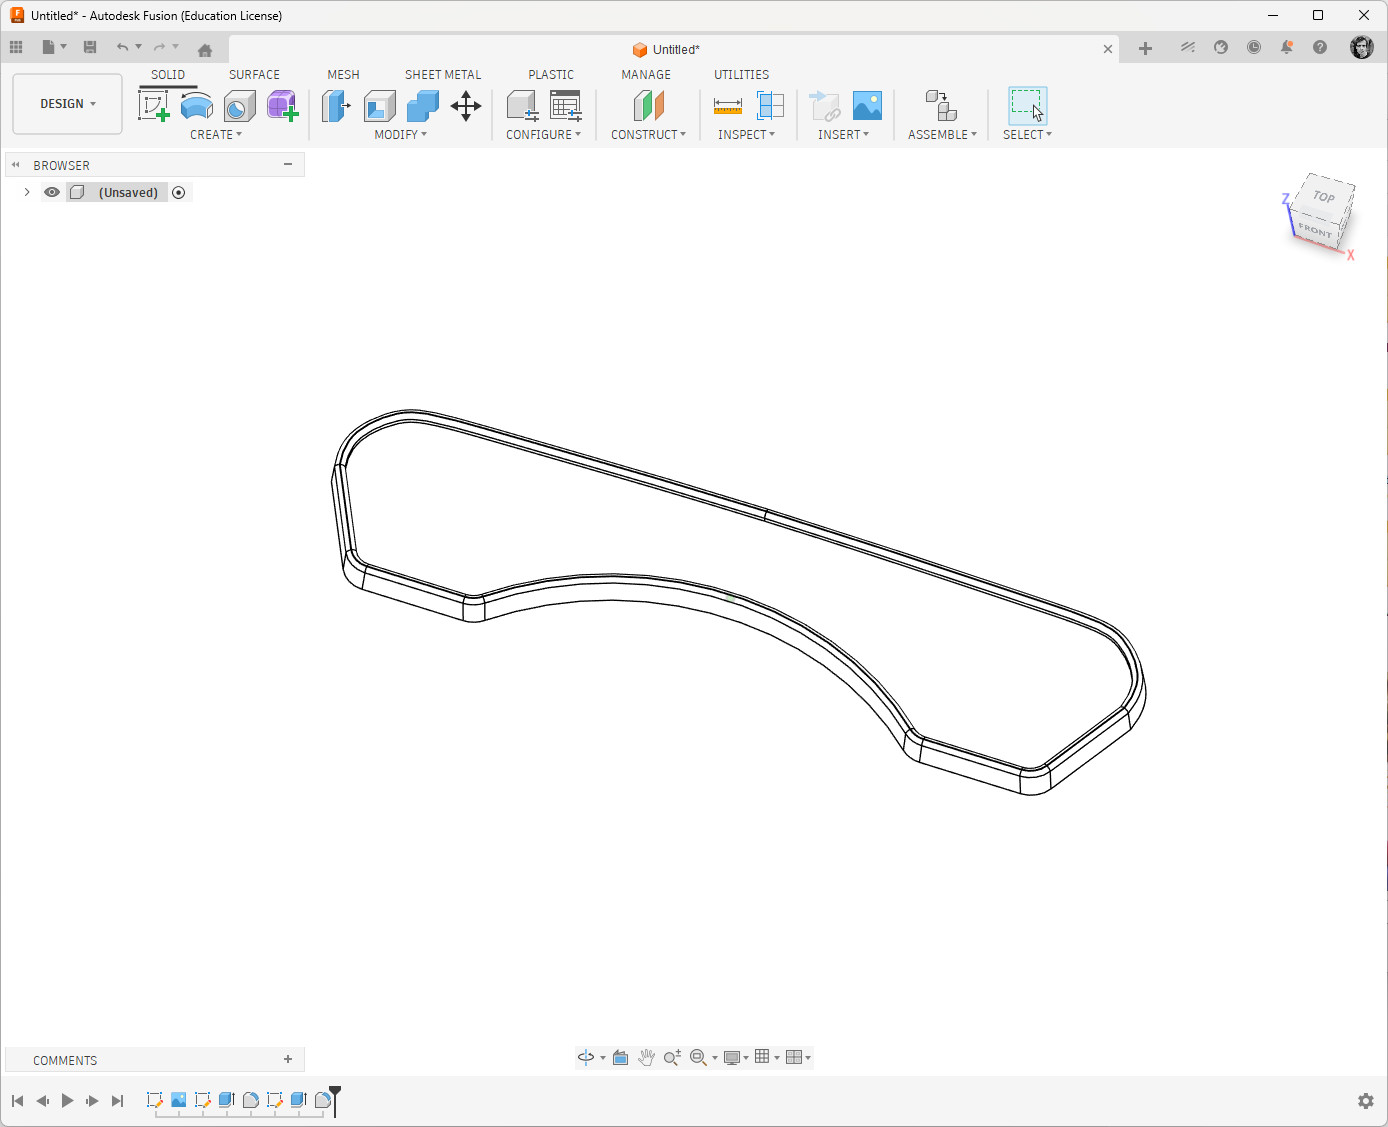This screenshot has height=1127, width=1388.
Task: Click the Create Sketch tool icon
Action: click(x=153, y=105)
